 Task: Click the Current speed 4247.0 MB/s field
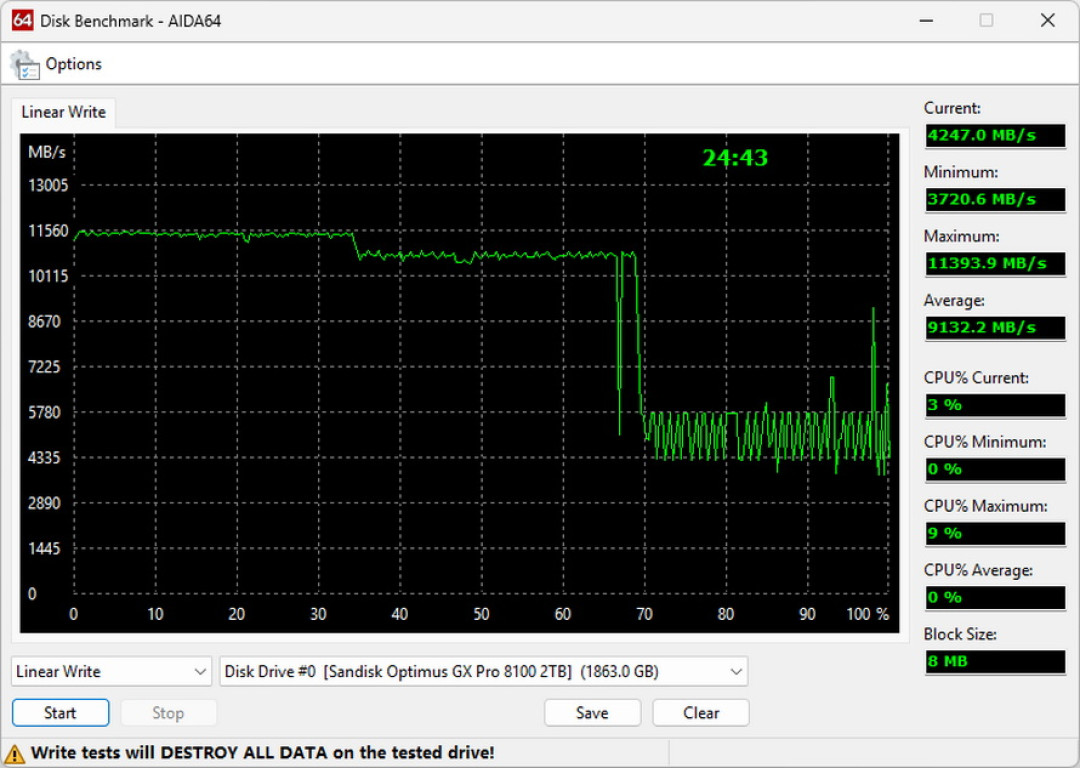(995, 135)
